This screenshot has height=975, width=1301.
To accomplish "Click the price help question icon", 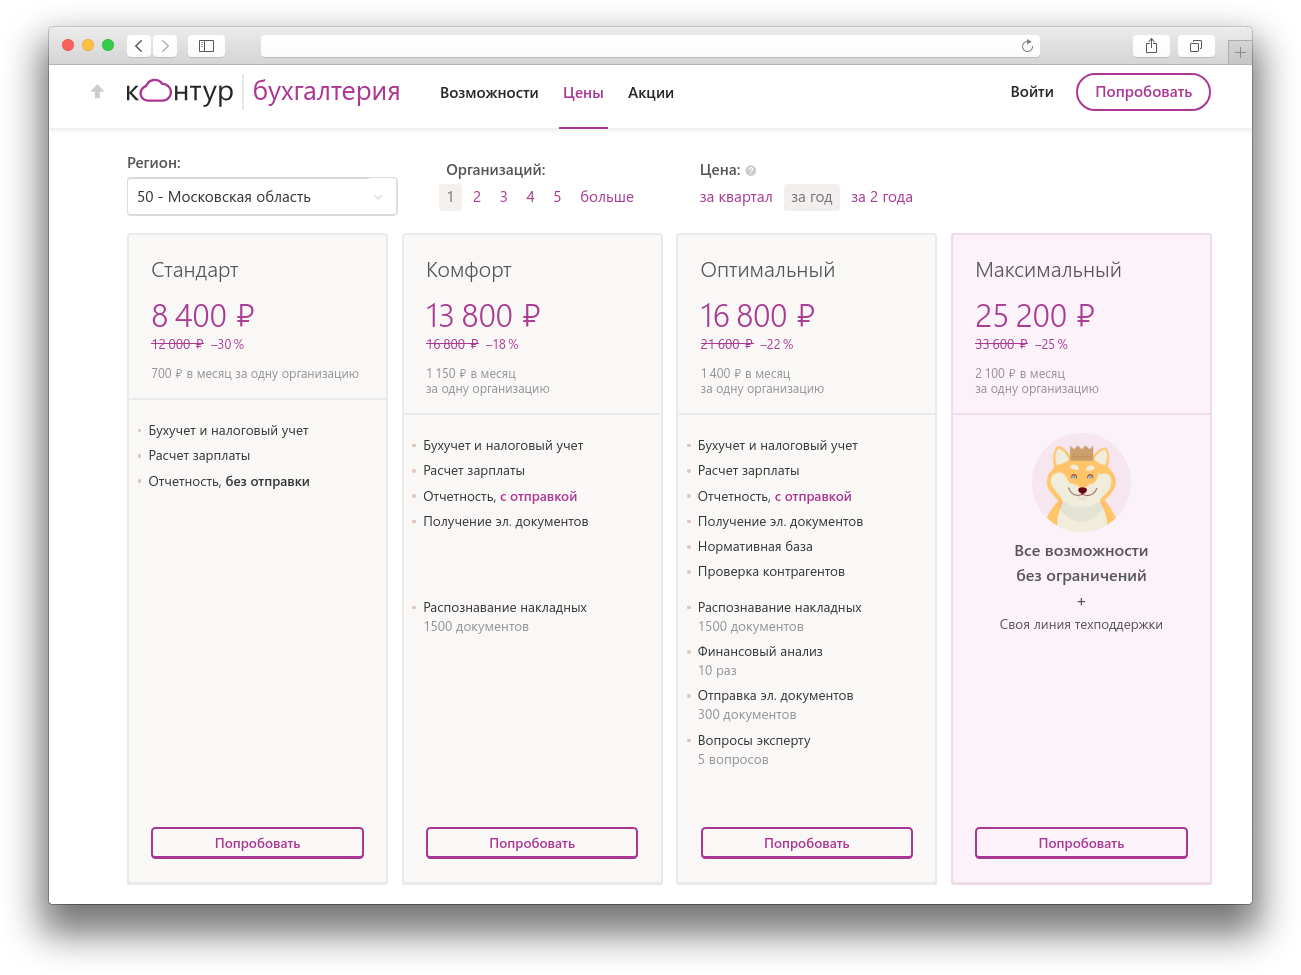I will [x=751, y=171].
